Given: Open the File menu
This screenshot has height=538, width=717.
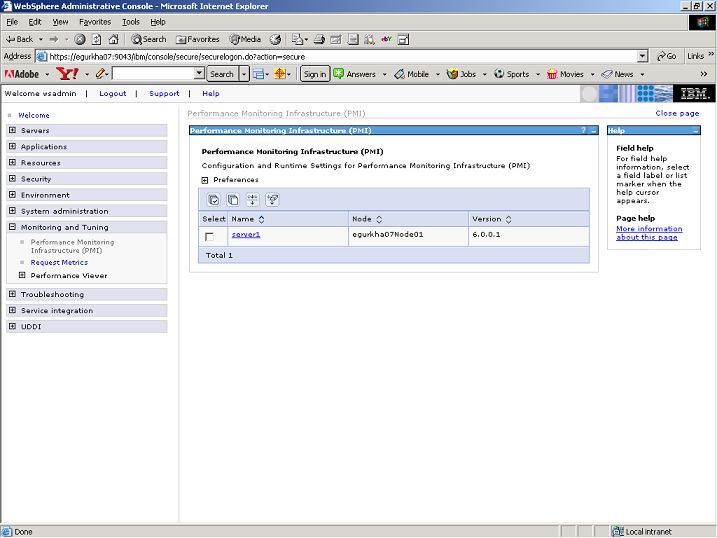Looking at the screenshot, I should pos(12,22).
